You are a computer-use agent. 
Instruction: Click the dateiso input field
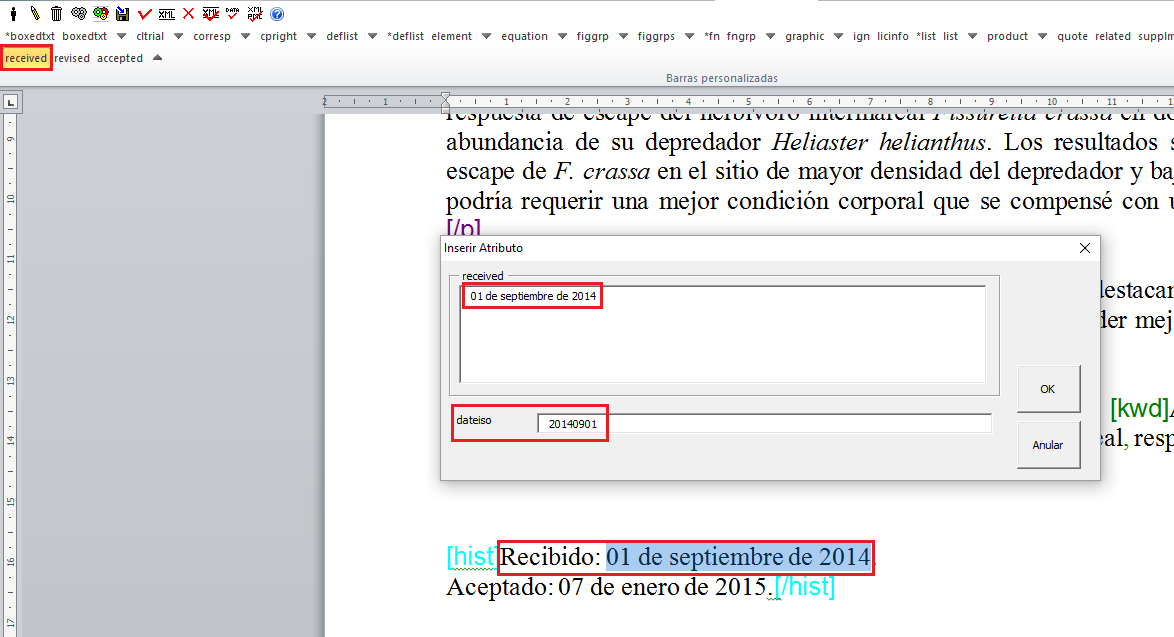coord(765,424)
